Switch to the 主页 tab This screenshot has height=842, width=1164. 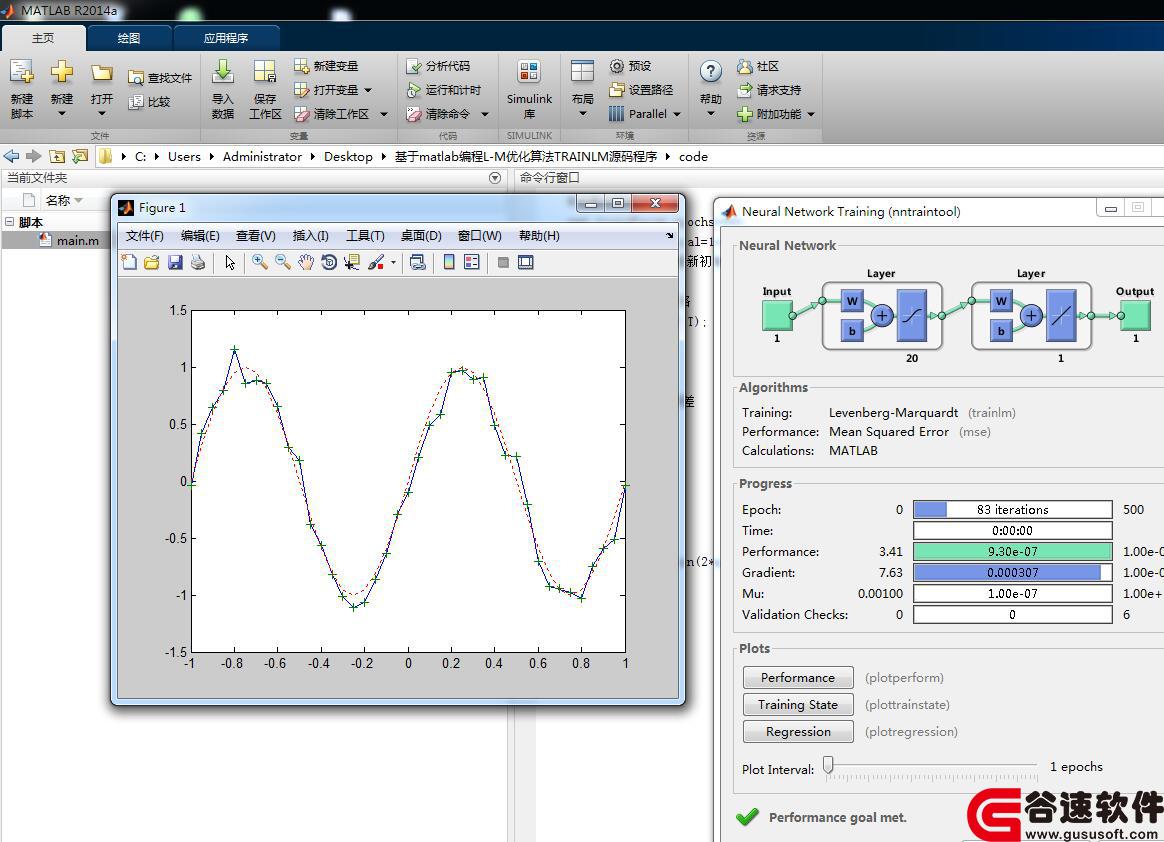(x=43, y=38)
